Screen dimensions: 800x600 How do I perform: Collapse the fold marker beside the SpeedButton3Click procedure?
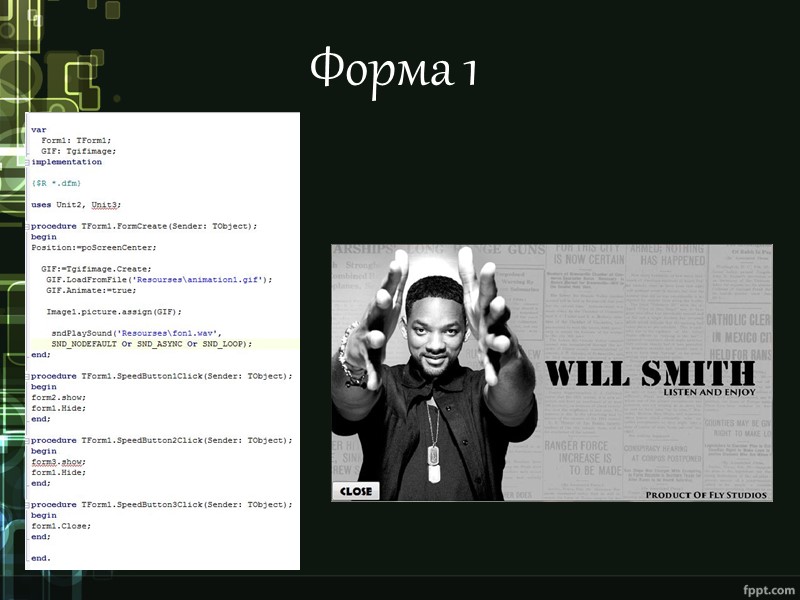[27, 505]
